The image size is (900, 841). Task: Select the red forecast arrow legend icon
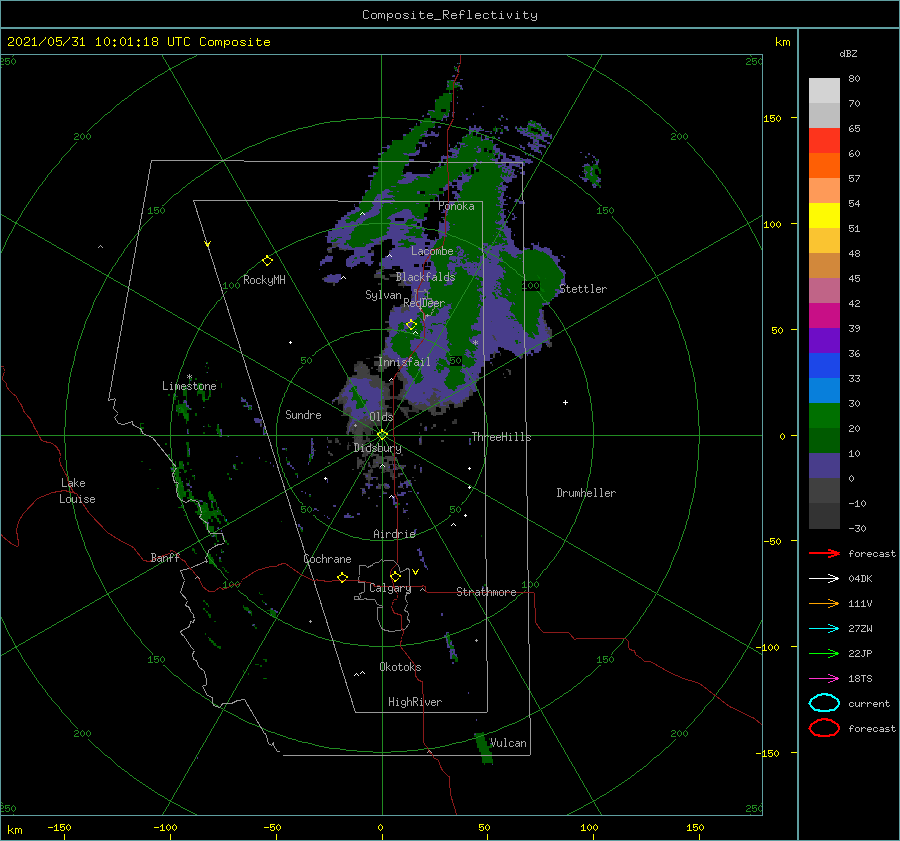[x=824, y=553]
